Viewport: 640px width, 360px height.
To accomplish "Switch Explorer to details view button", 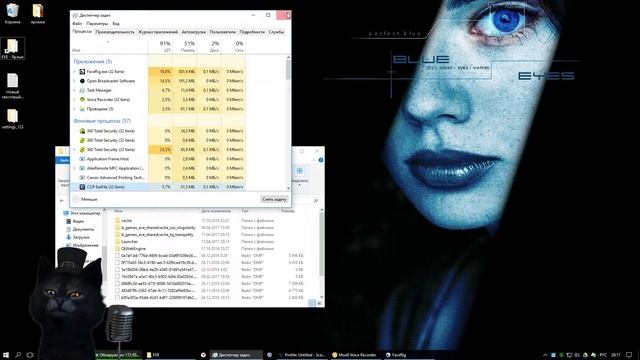I will tap(312, 303).
